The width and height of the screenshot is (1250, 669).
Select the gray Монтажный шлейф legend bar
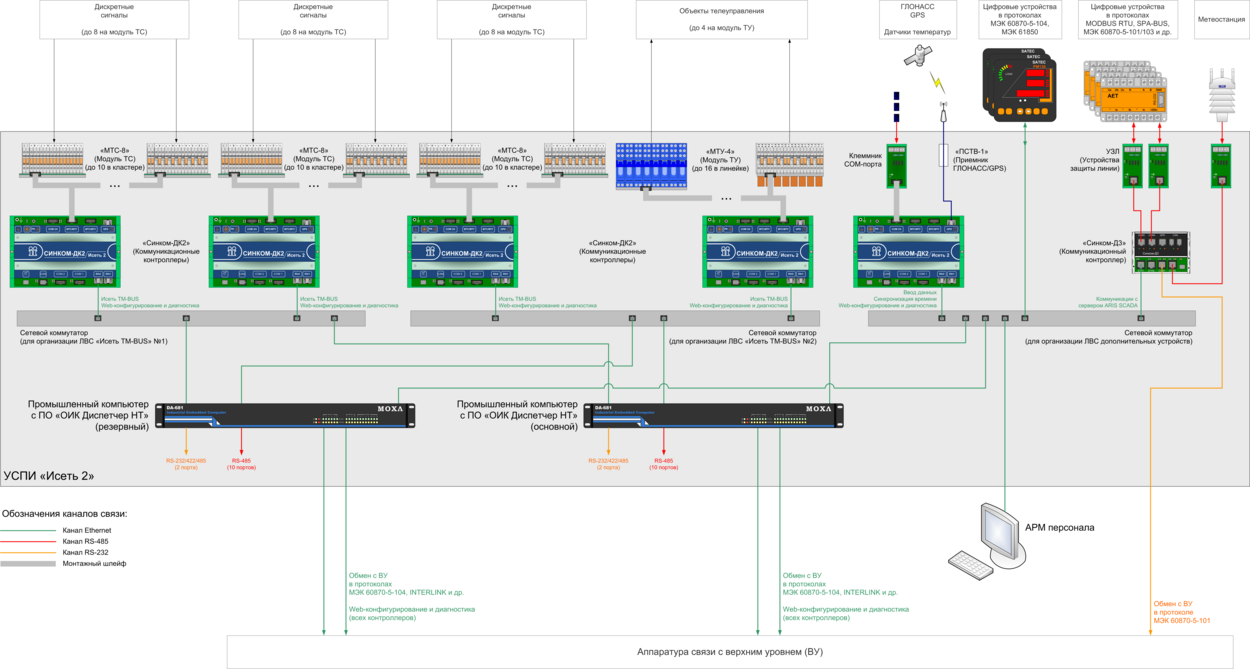30,563
